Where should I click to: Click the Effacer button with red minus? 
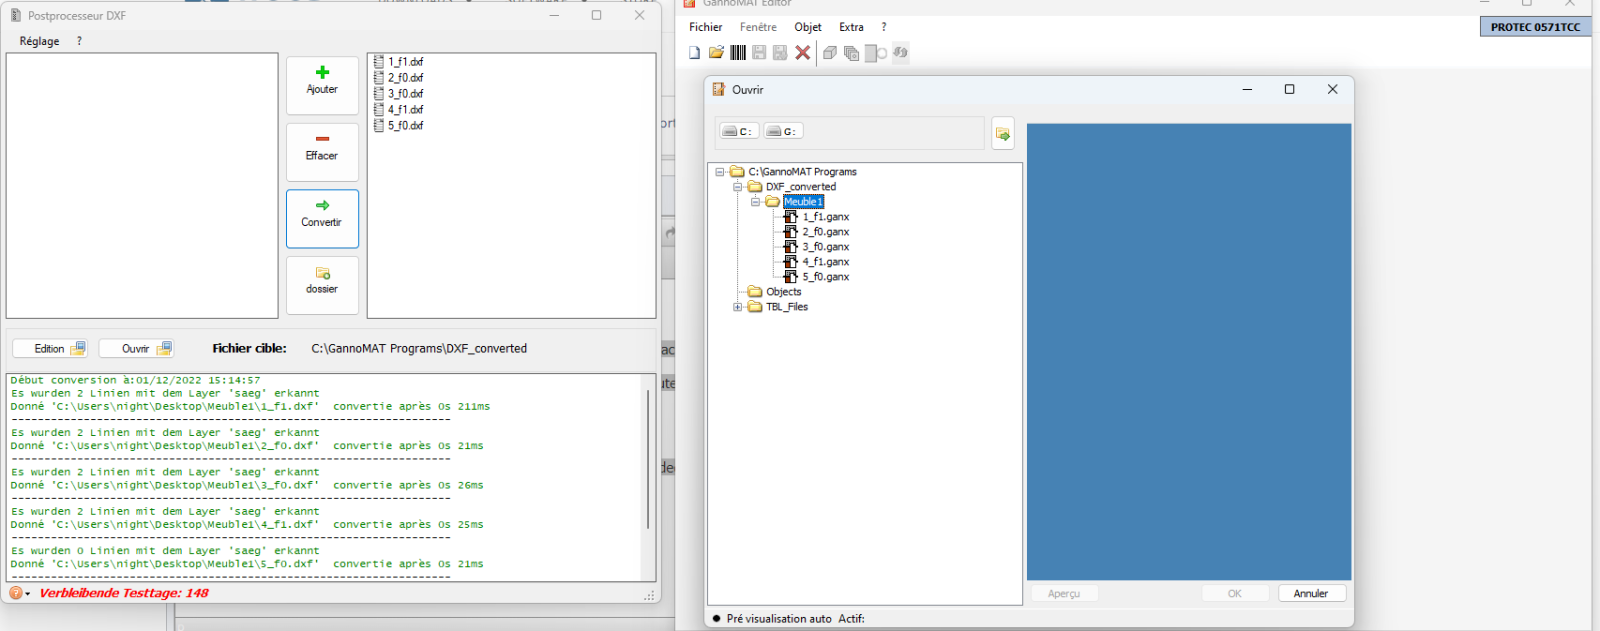[322, 152]
